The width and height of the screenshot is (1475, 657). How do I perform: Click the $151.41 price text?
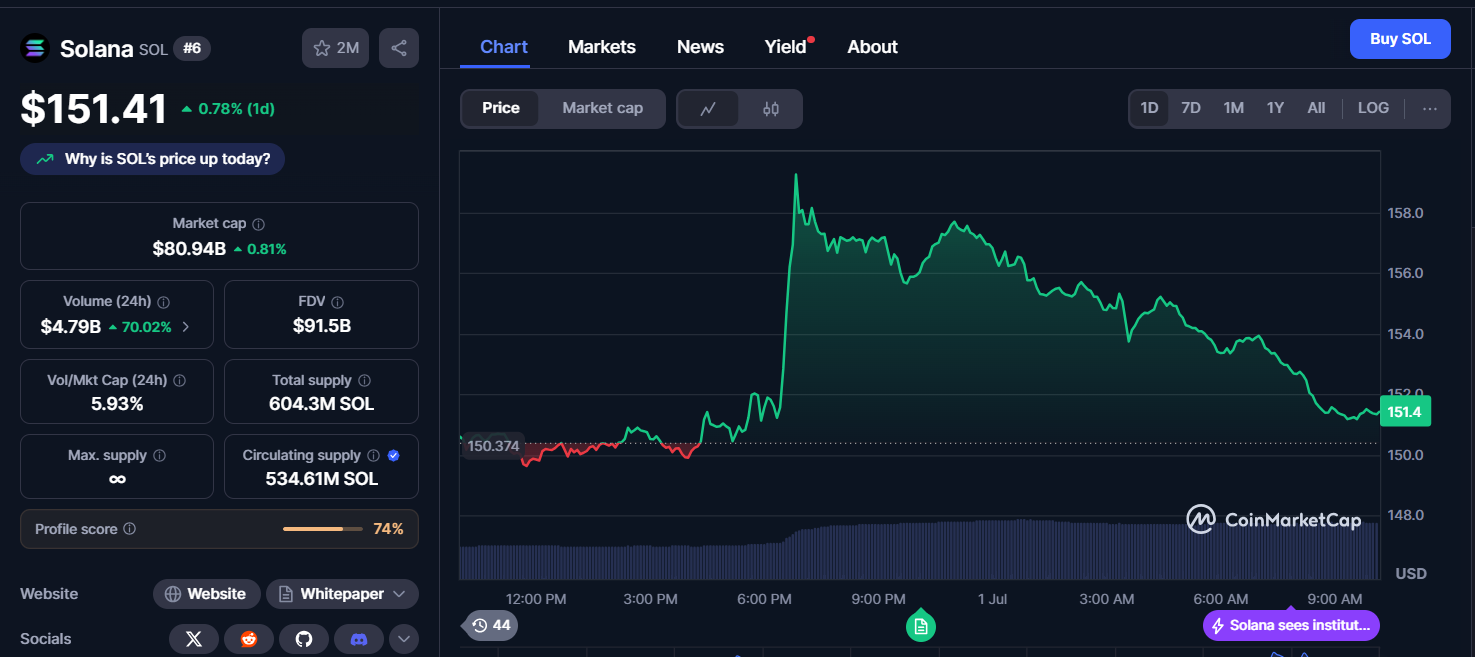tap(94, 109)
